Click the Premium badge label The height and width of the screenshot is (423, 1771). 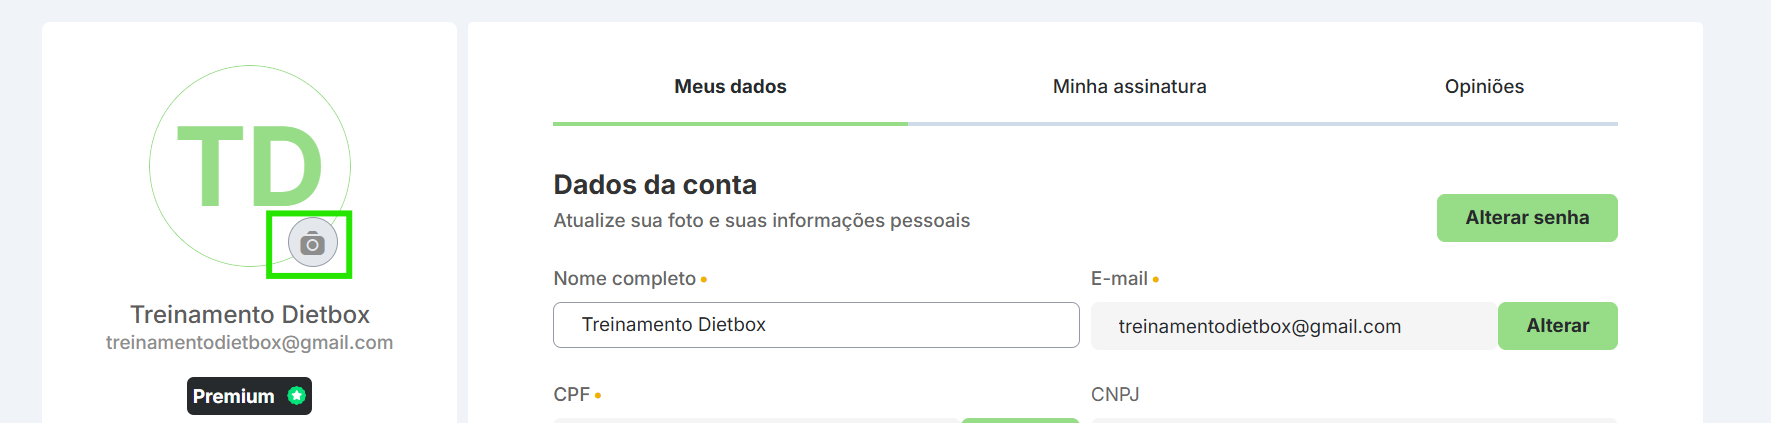pos(234,396)
